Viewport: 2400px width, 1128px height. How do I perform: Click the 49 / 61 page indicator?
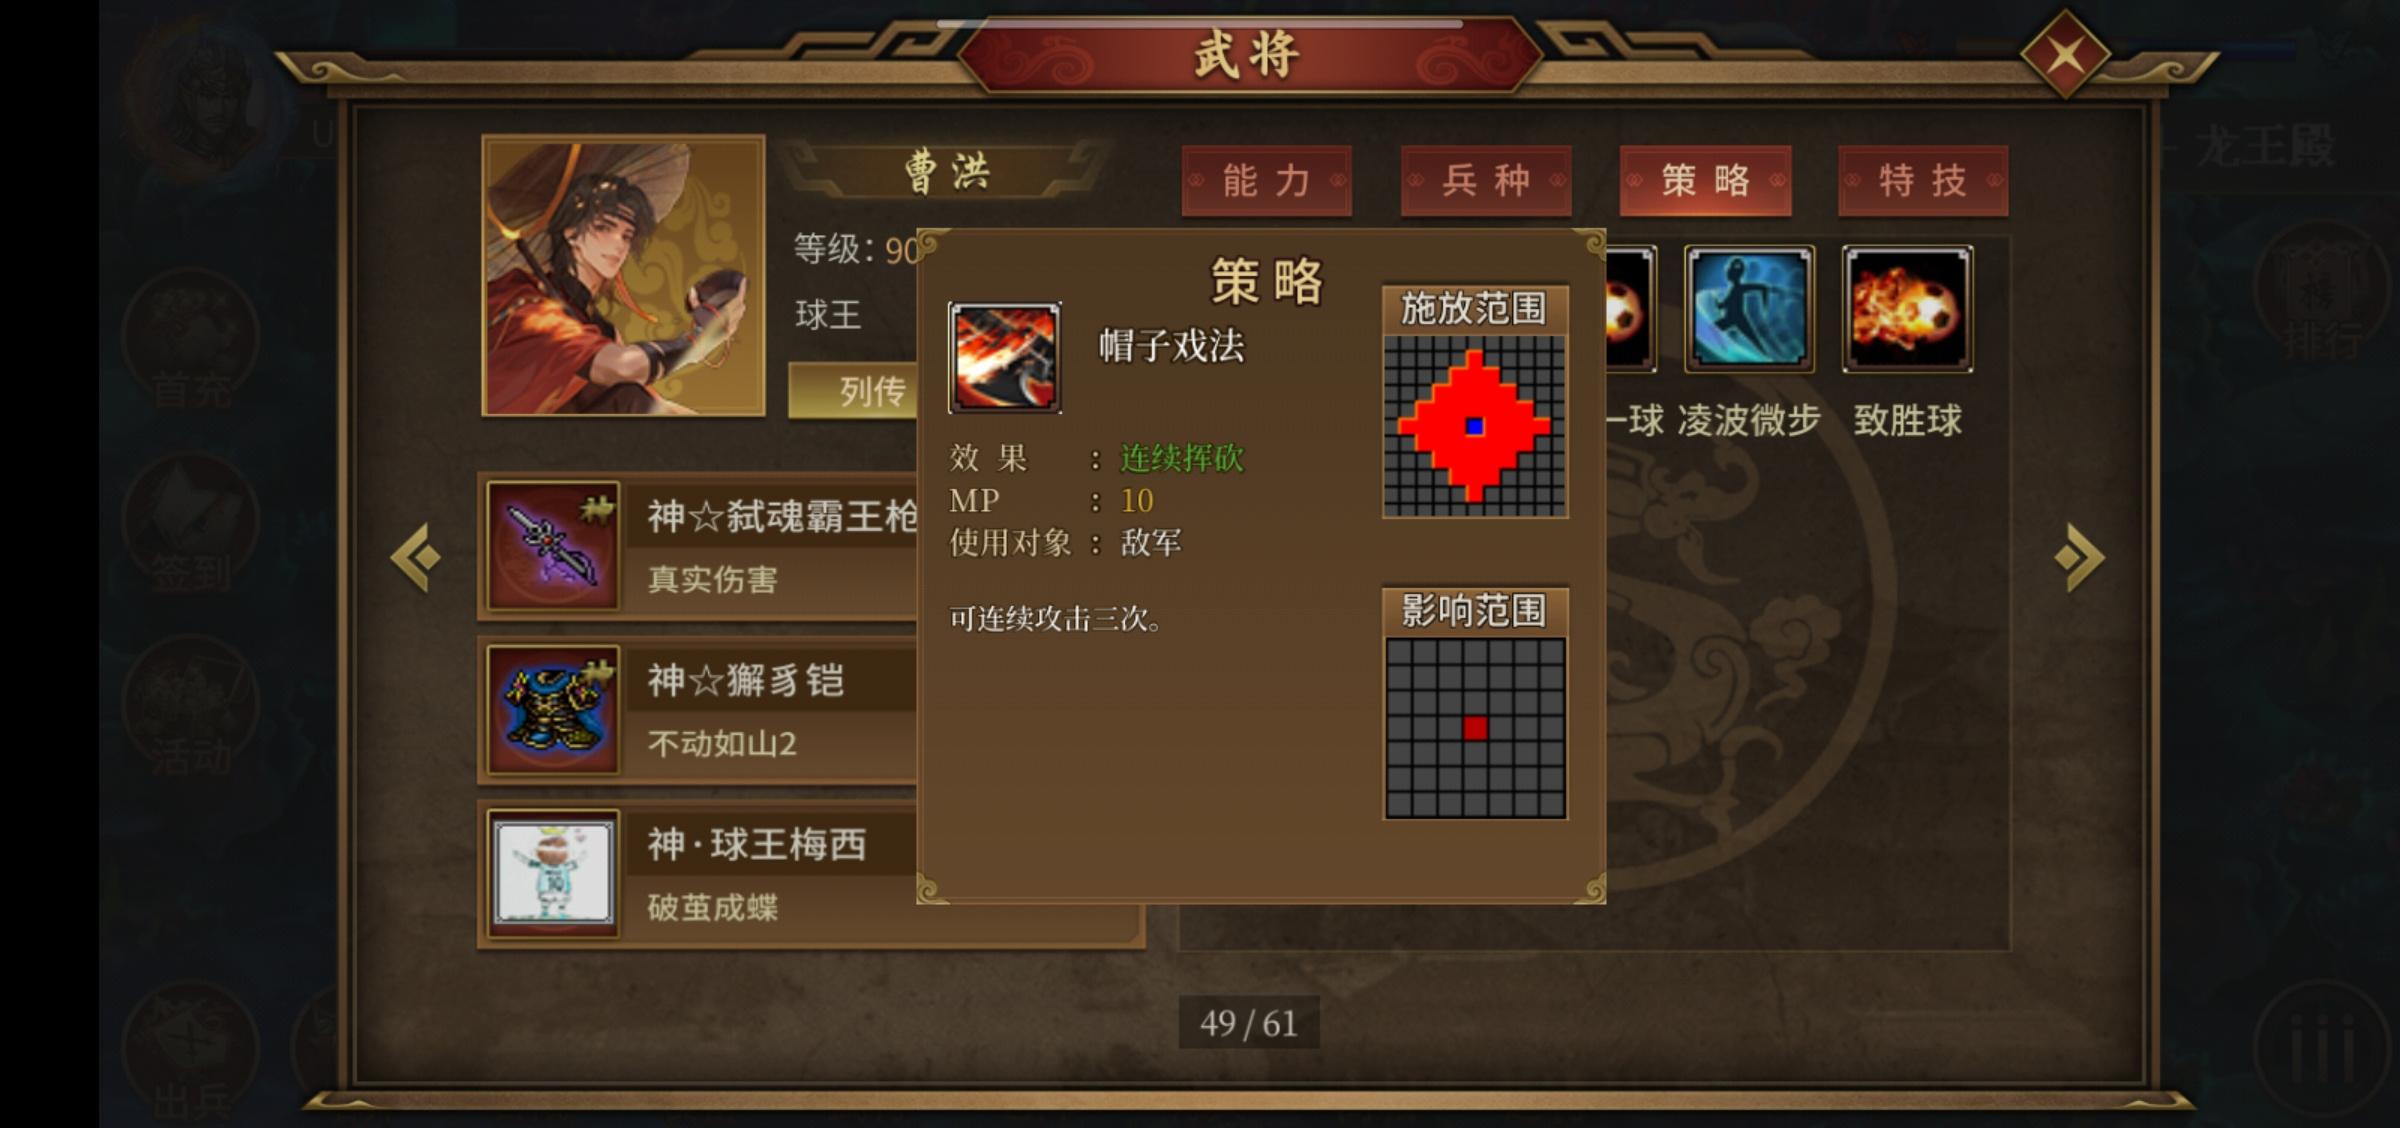click(1249, 1023)
